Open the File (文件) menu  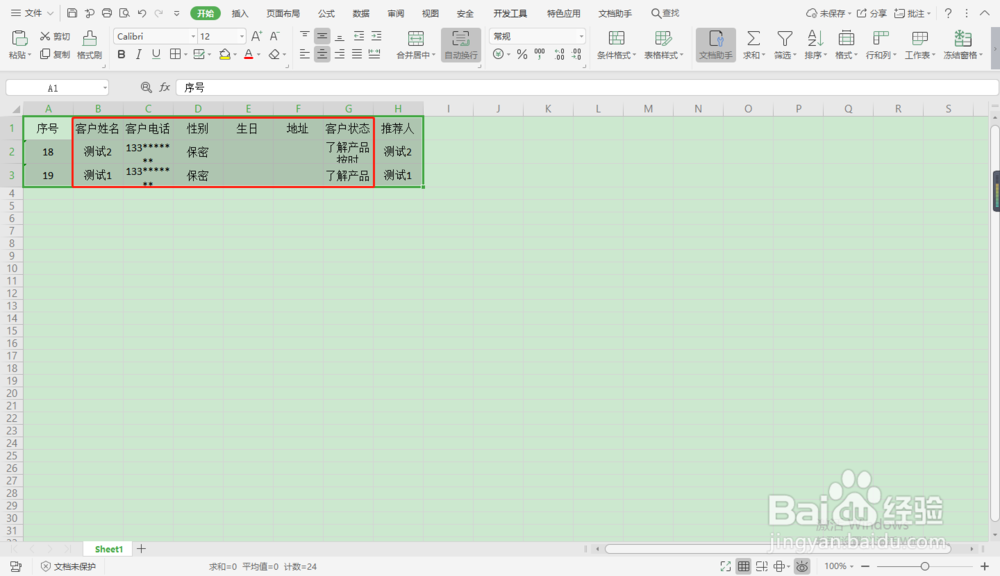32,13
